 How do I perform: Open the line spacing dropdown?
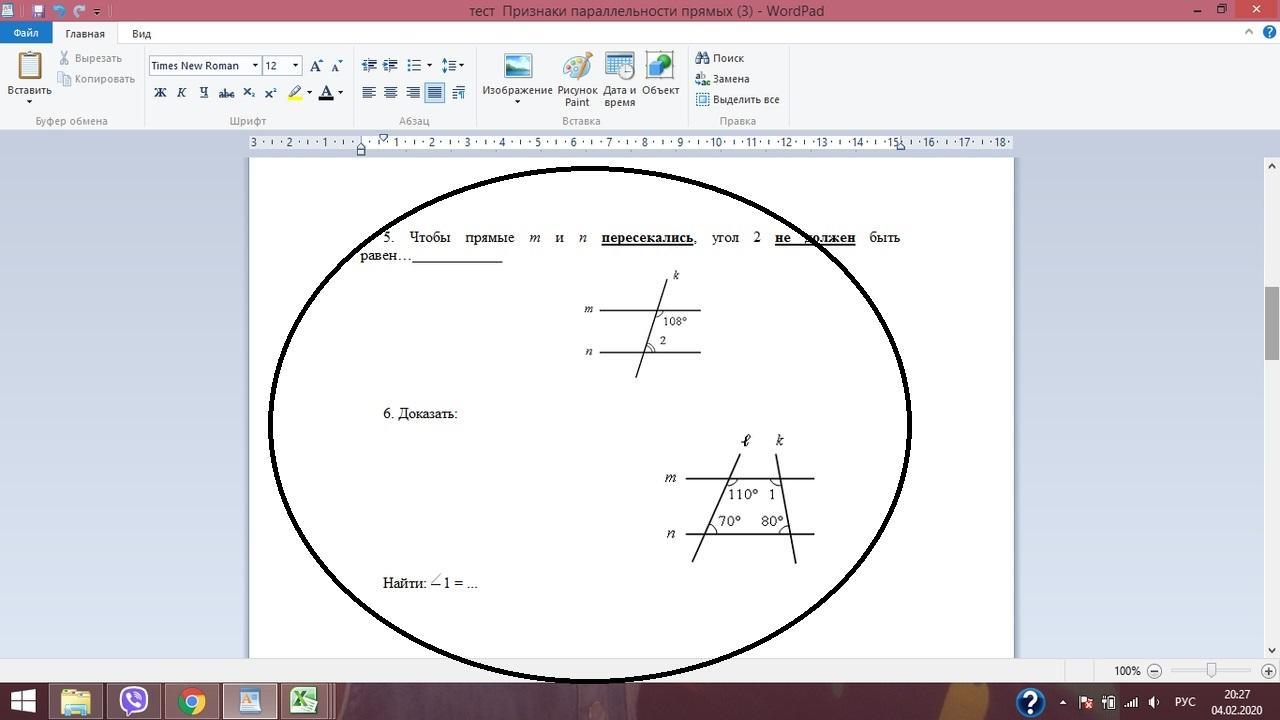click(x=453, y=66)
